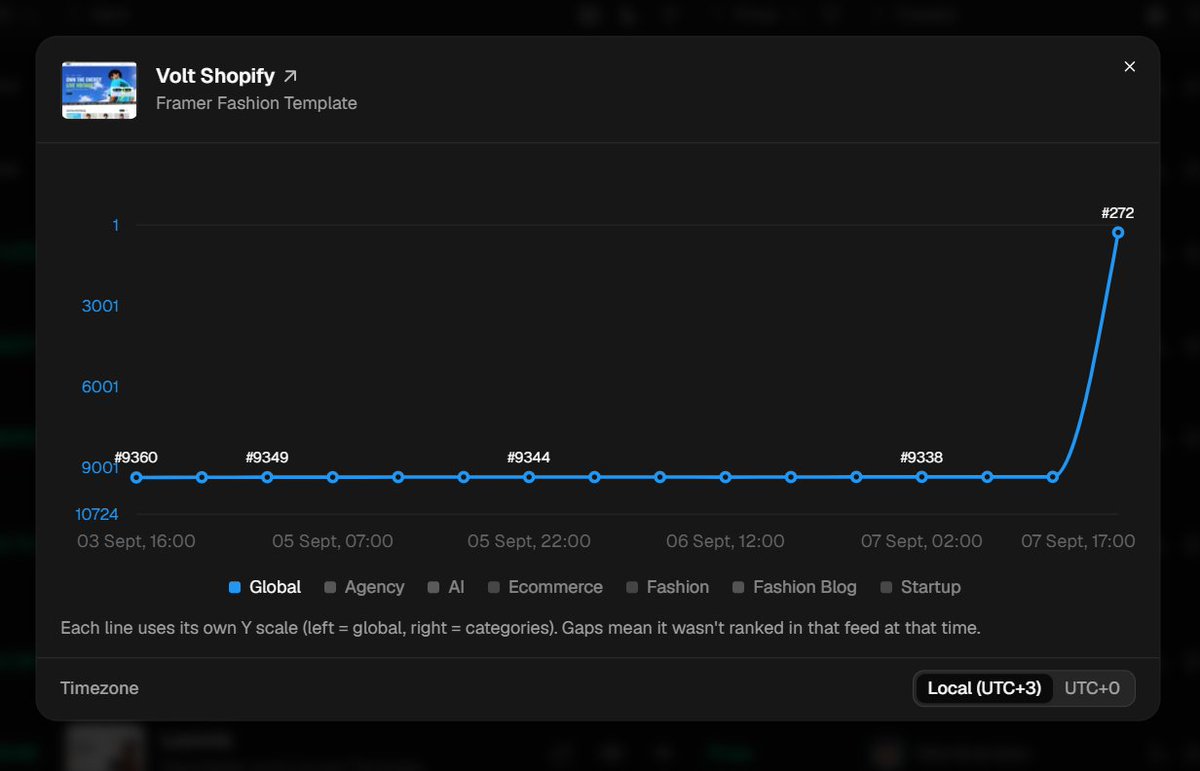The width and height of the screenshot is (1200, 771).
Task: Click the "03 Sept, 16:00" axis label
Action: pos(136,541)
